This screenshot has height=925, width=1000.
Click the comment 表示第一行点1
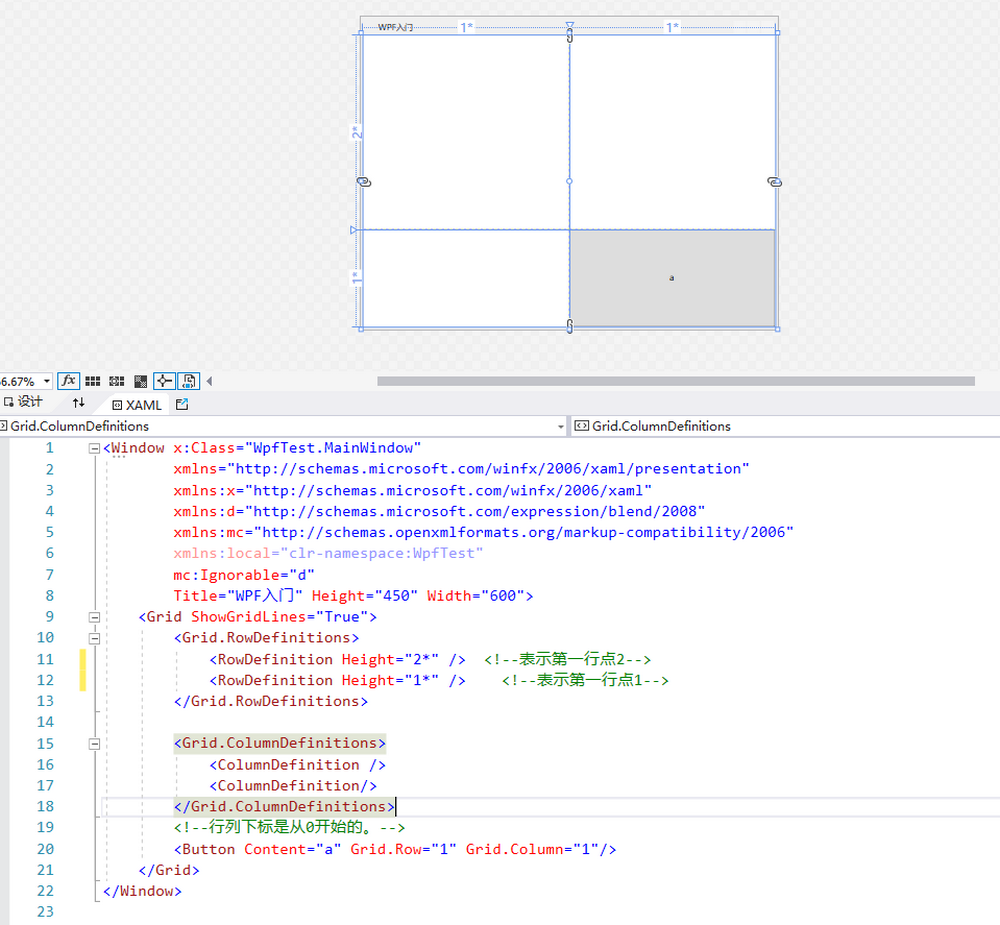[585, 680]
